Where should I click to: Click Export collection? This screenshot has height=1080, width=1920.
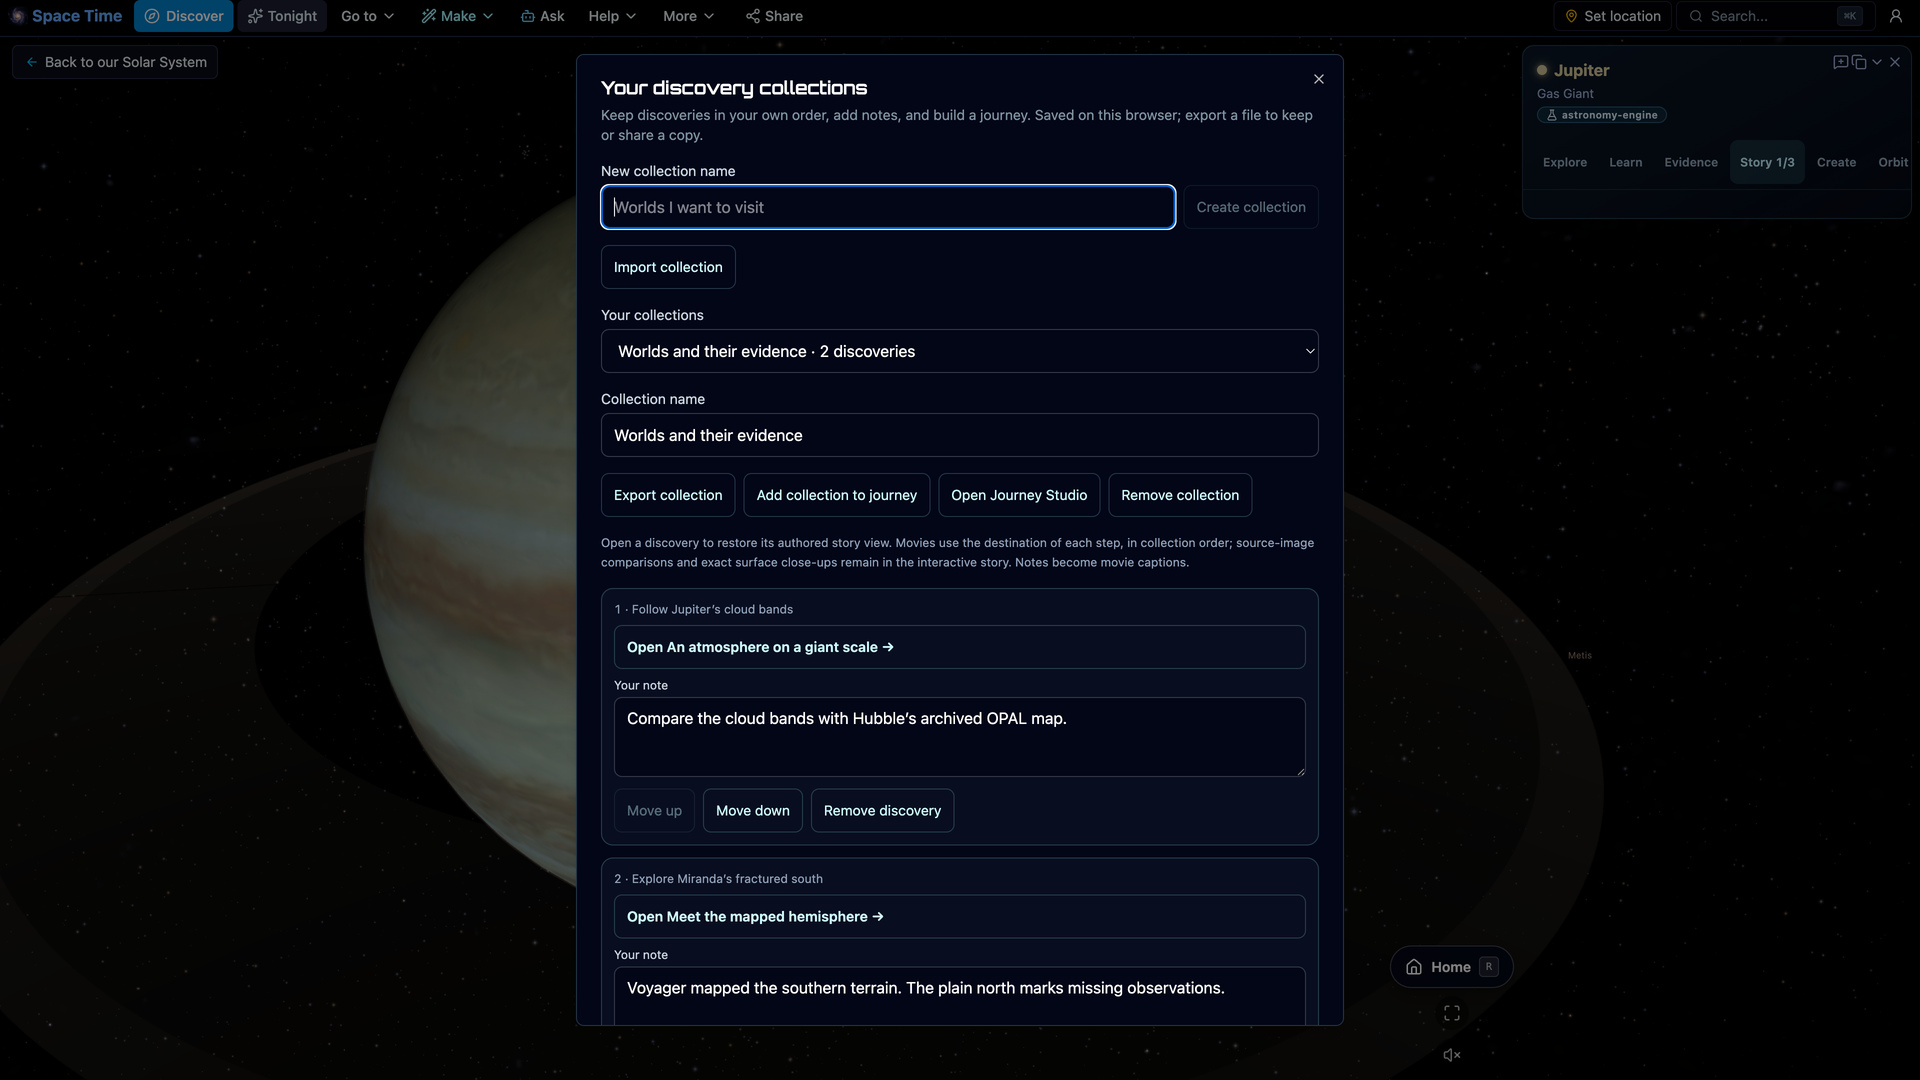click(668, 495)
